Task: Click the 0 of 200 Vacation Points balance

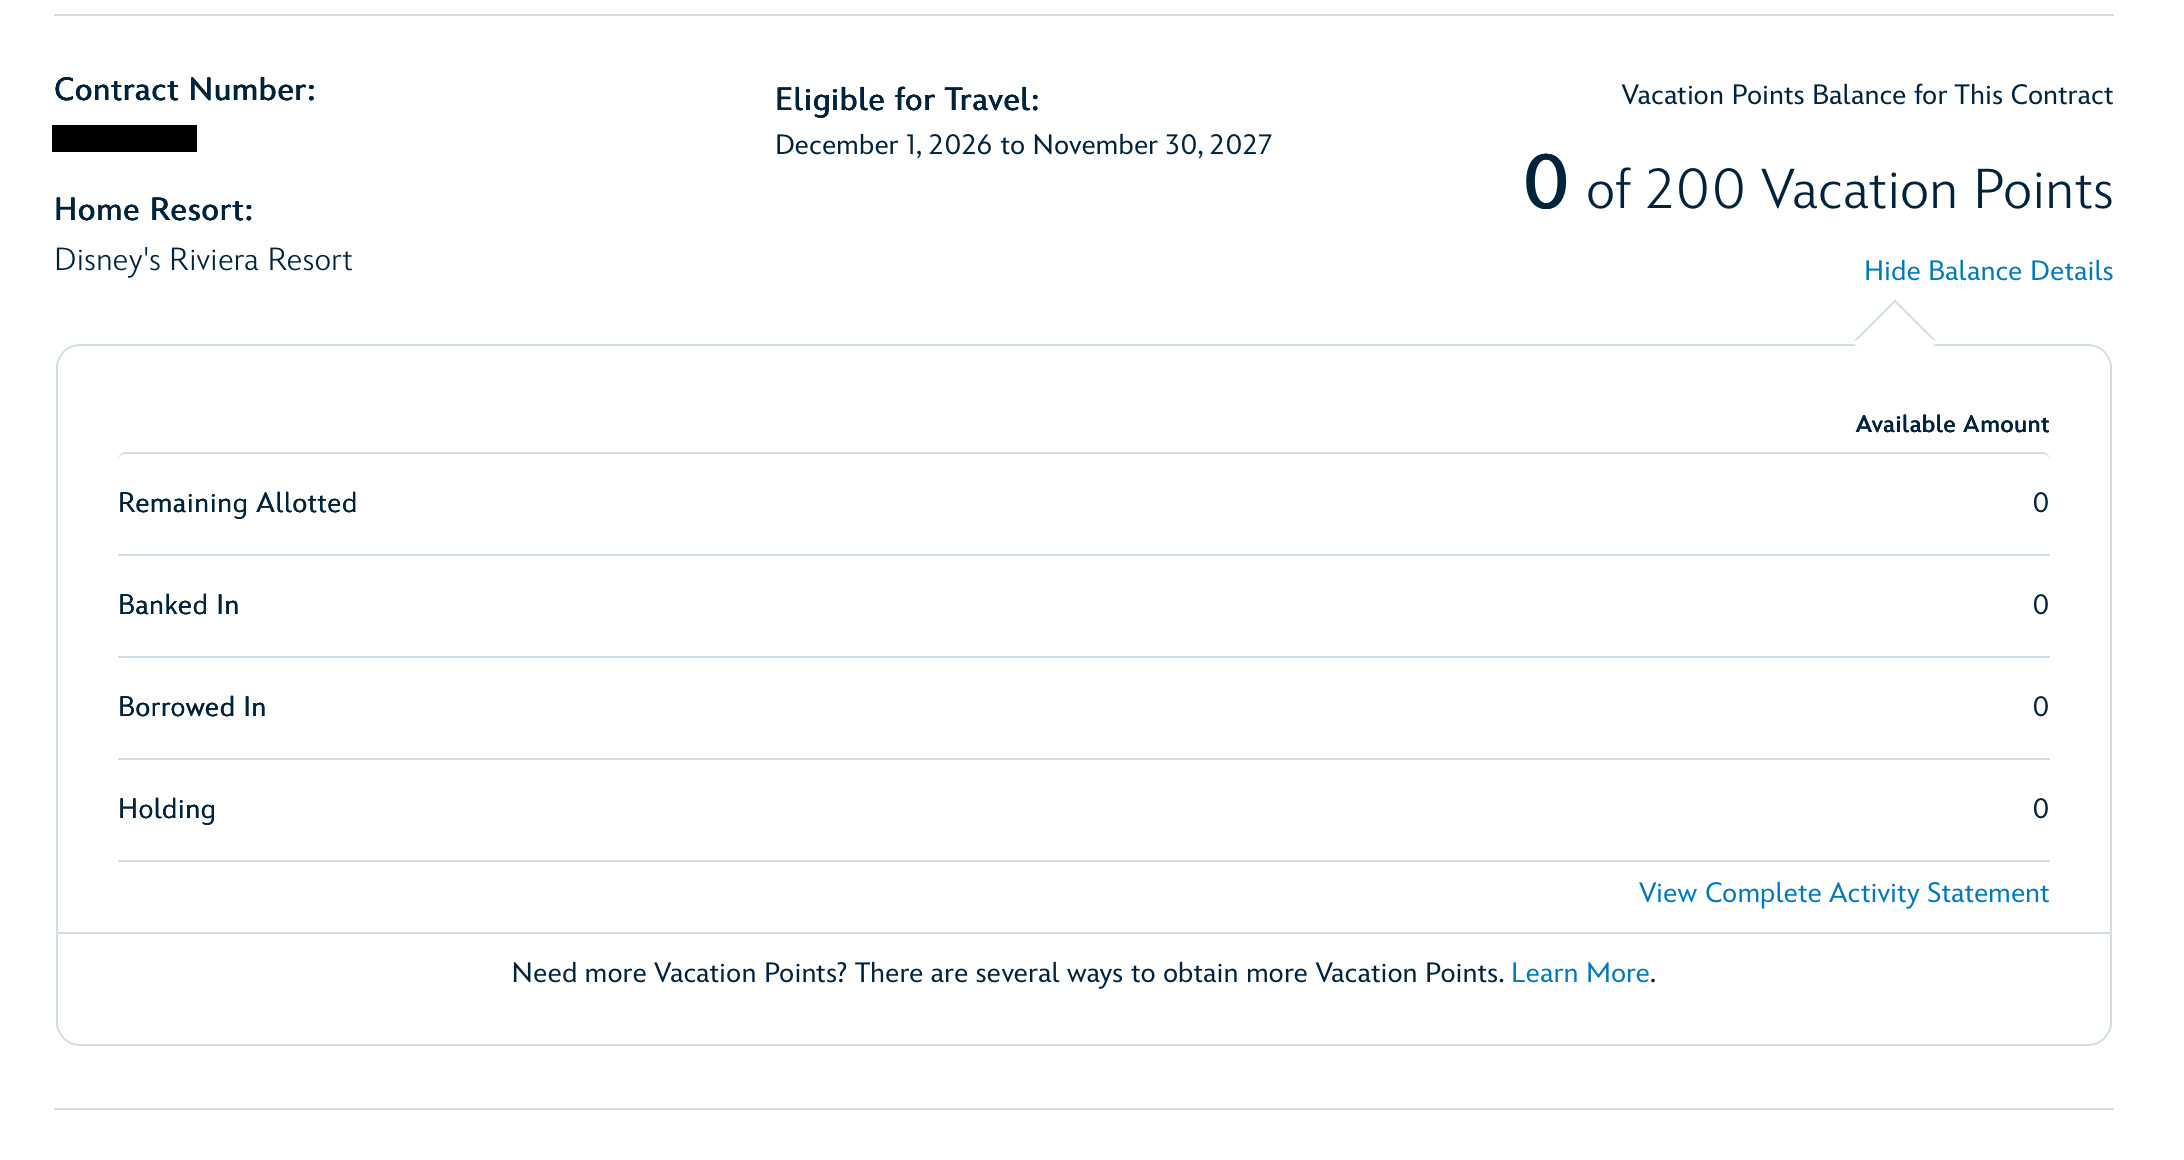Action: [x=1818, y=186]
